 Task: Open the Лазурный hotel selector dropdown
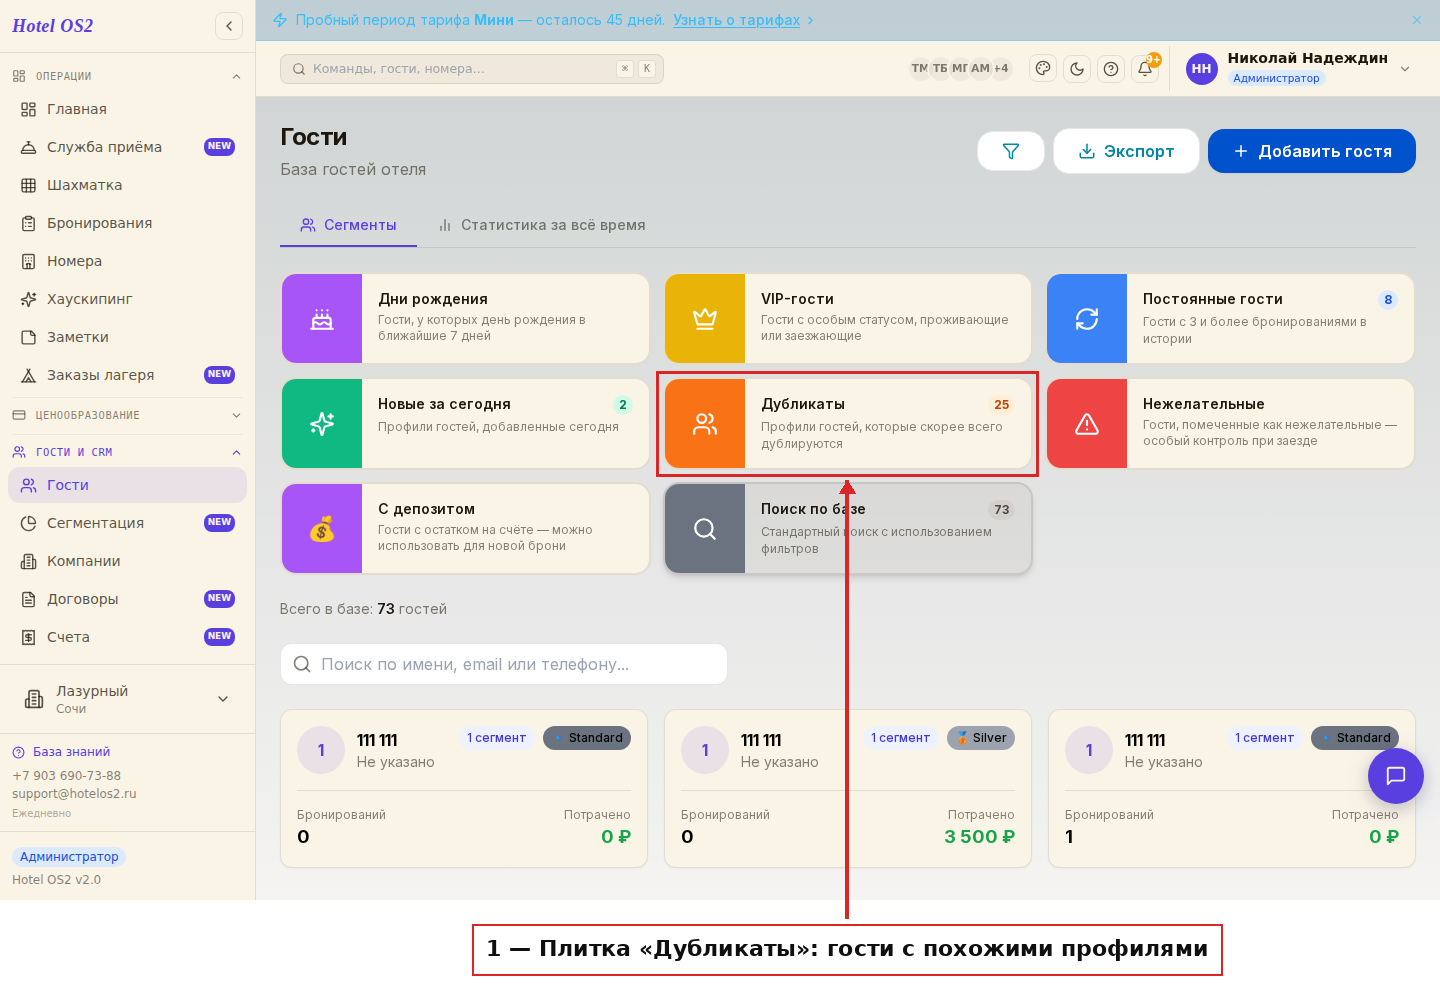(x=127, y=699)
